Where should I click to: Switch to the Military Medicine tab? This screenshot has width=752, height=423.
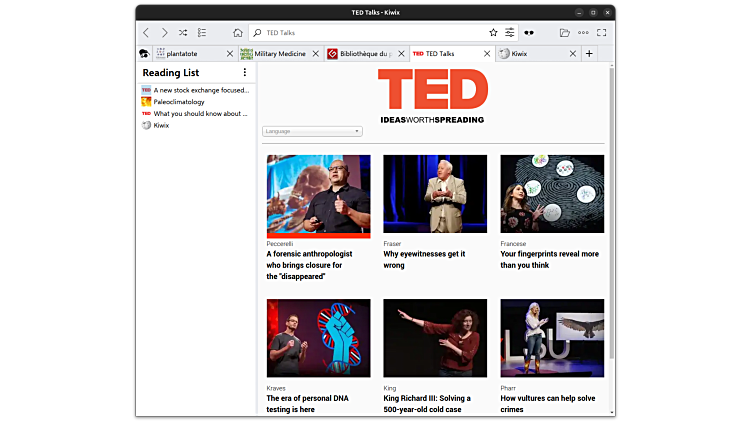pyautogui.click(x=279, y=54)
